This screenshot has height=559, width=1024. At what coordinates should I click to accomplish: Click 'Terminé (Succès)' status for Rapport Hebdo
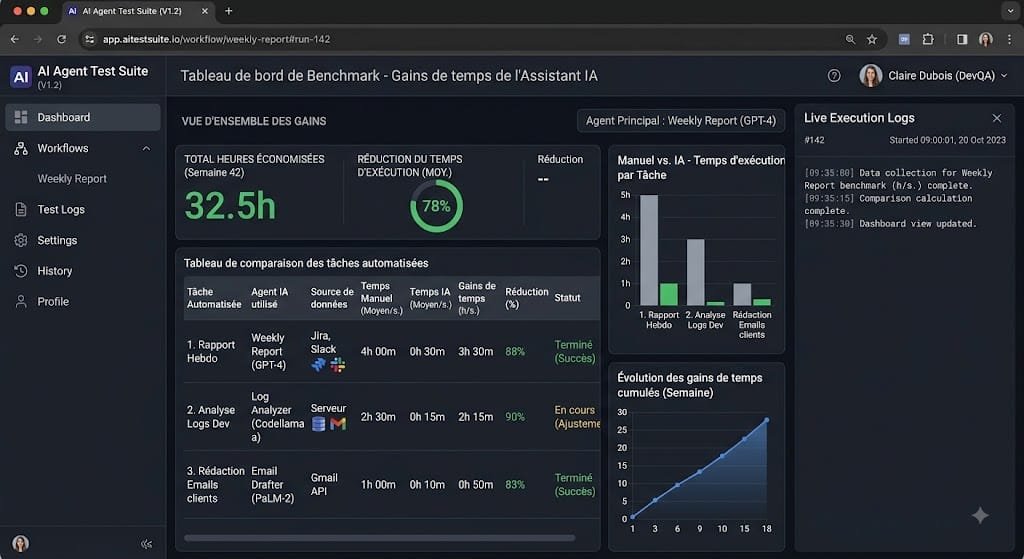point(575,351)
